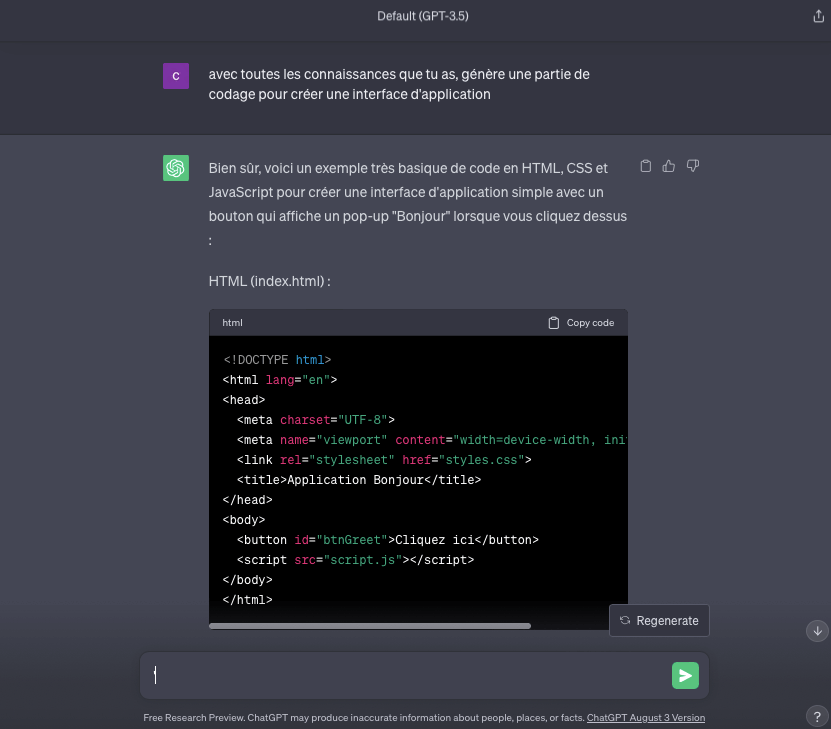
Task: Click the Regenerate button
Action: point(659,620)
